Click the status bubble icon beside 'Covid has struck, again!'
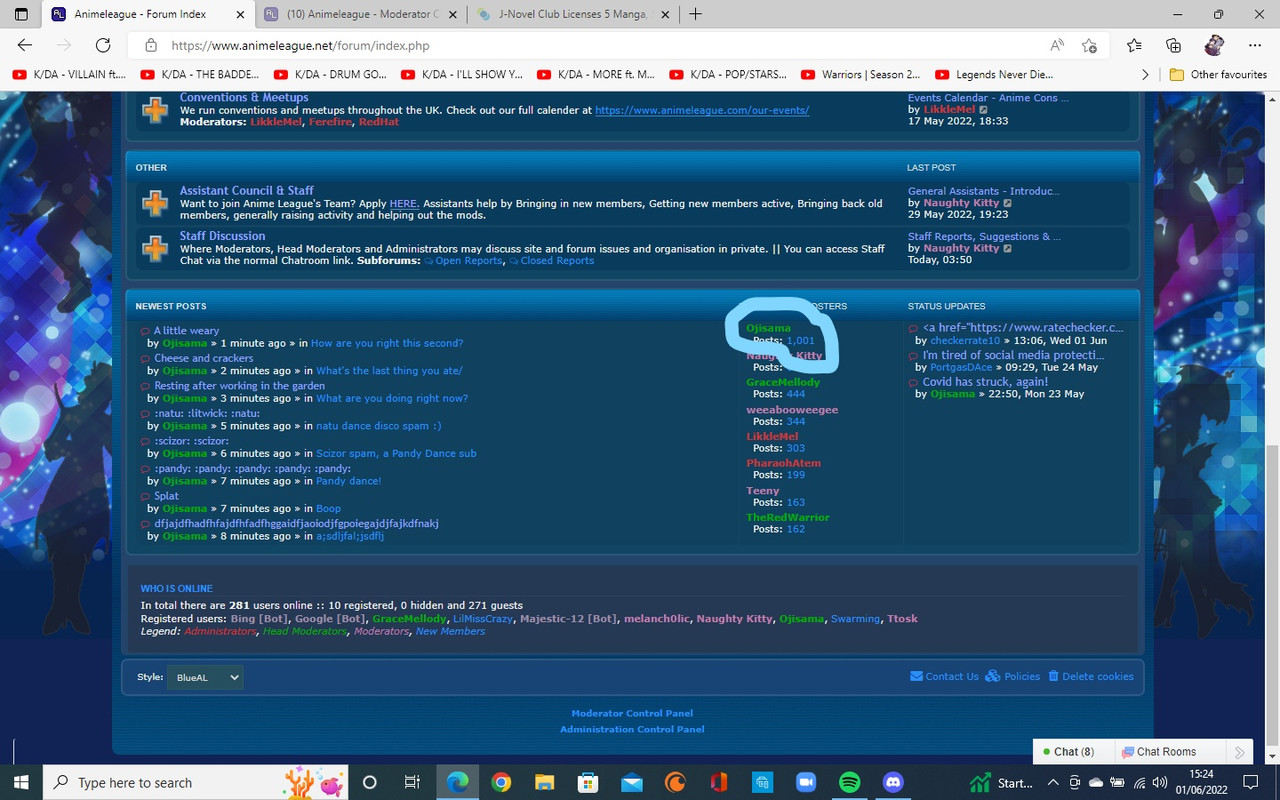Image resolution: width=1280 pixels, height=800 pixels. coord(913,382)
